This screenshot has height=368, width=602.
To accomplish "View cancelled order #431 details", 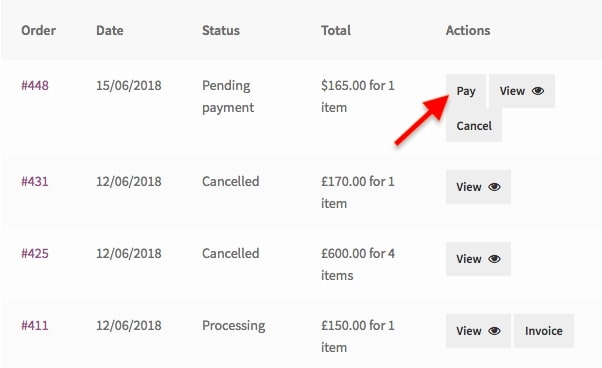I will point(478,187).
